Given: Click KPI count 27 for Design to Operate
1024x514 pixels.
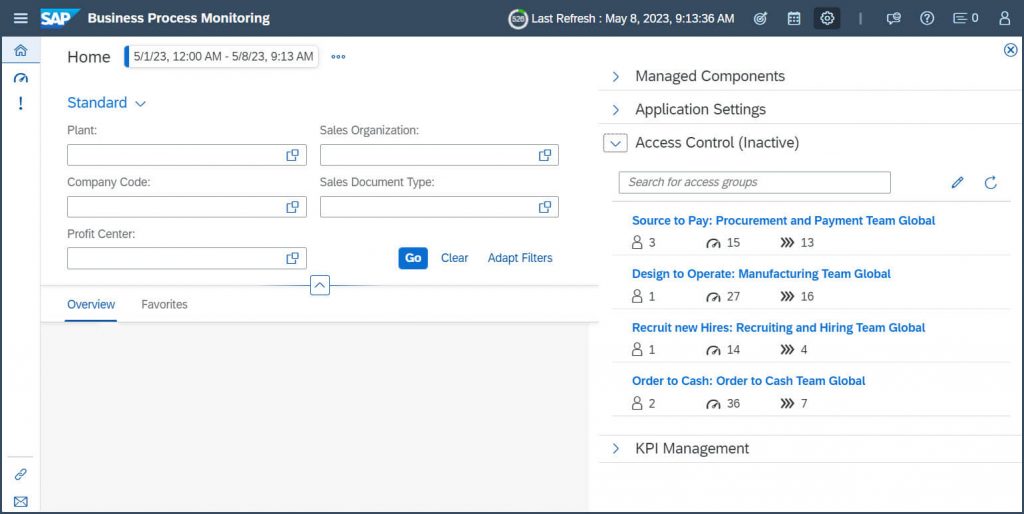Looking at the screenshot, I should click(723, 297).
